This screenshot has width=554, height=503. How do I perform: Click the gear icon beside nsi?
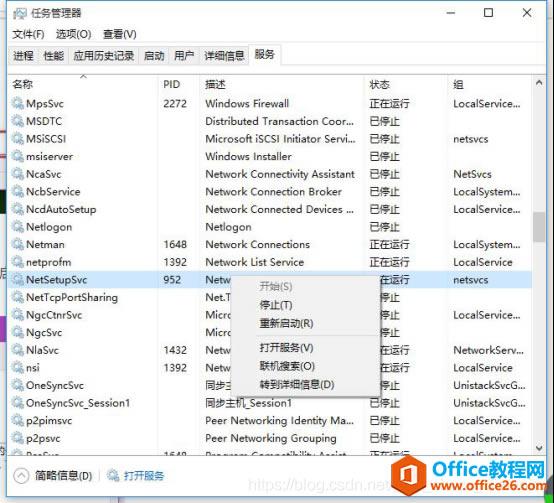17,368
